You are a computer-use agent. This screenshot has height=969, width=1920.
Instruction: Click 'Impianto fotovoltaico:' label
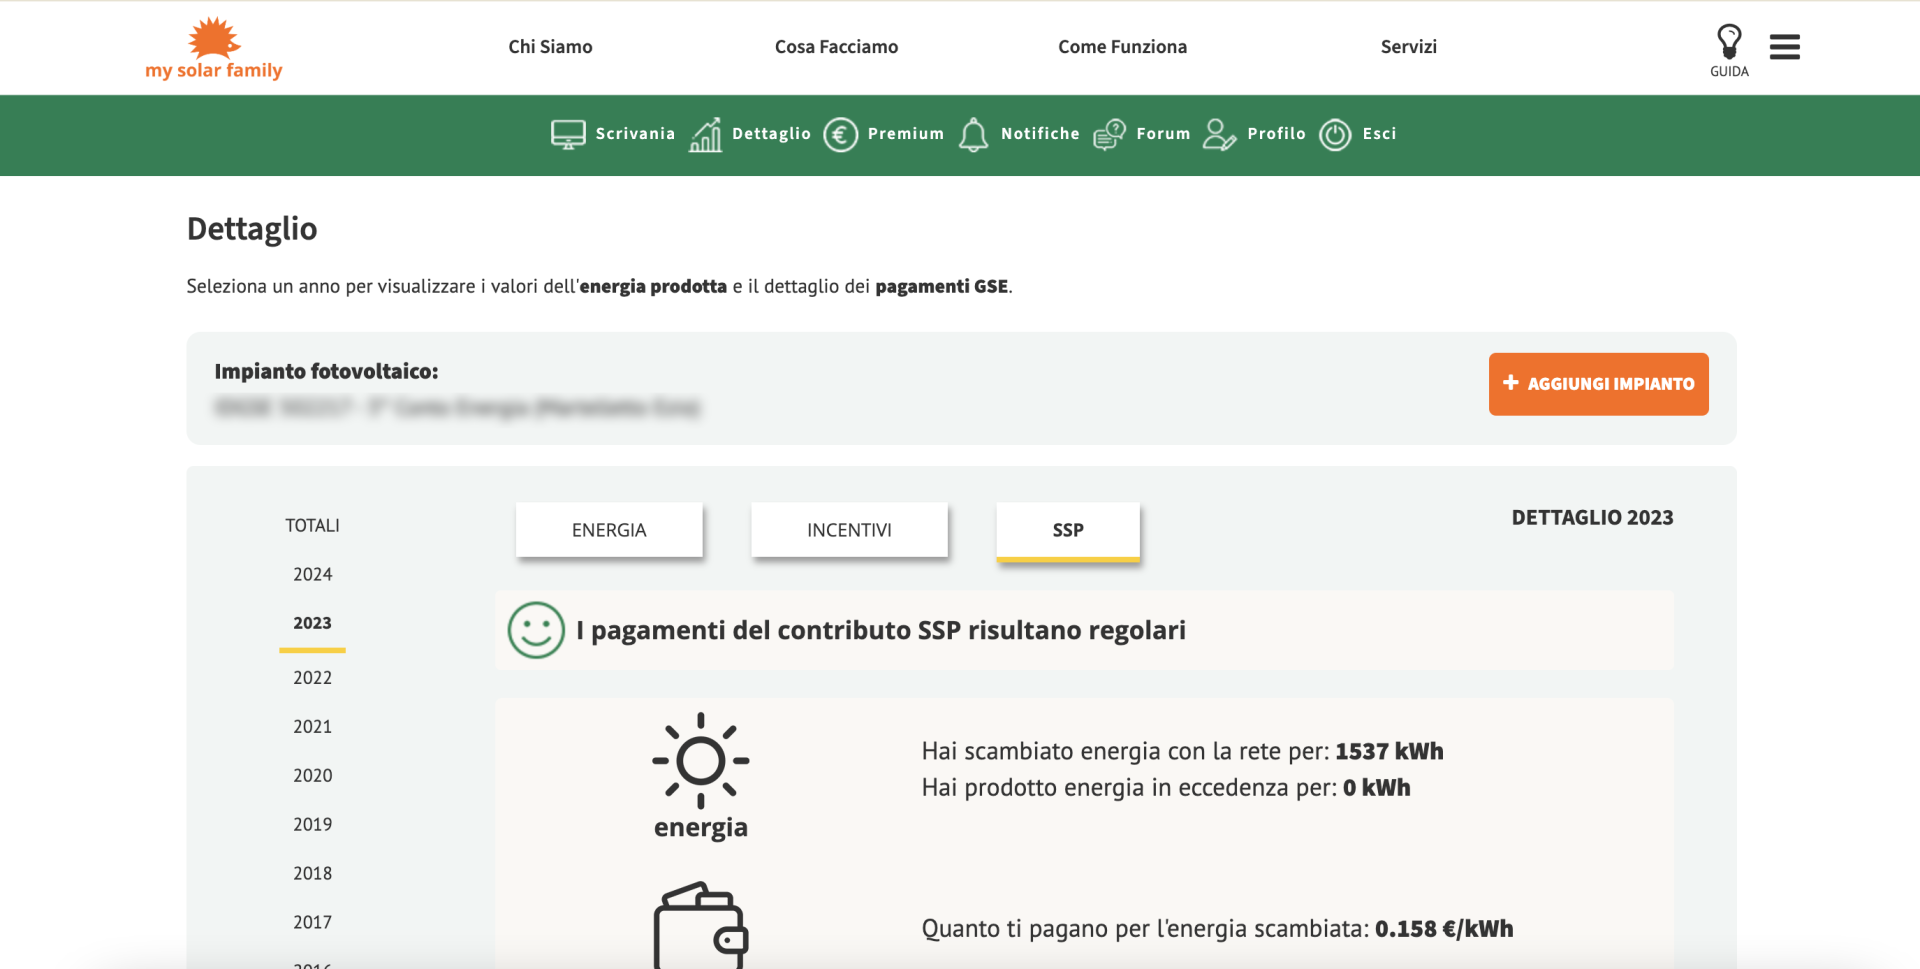tap(326, 372)
